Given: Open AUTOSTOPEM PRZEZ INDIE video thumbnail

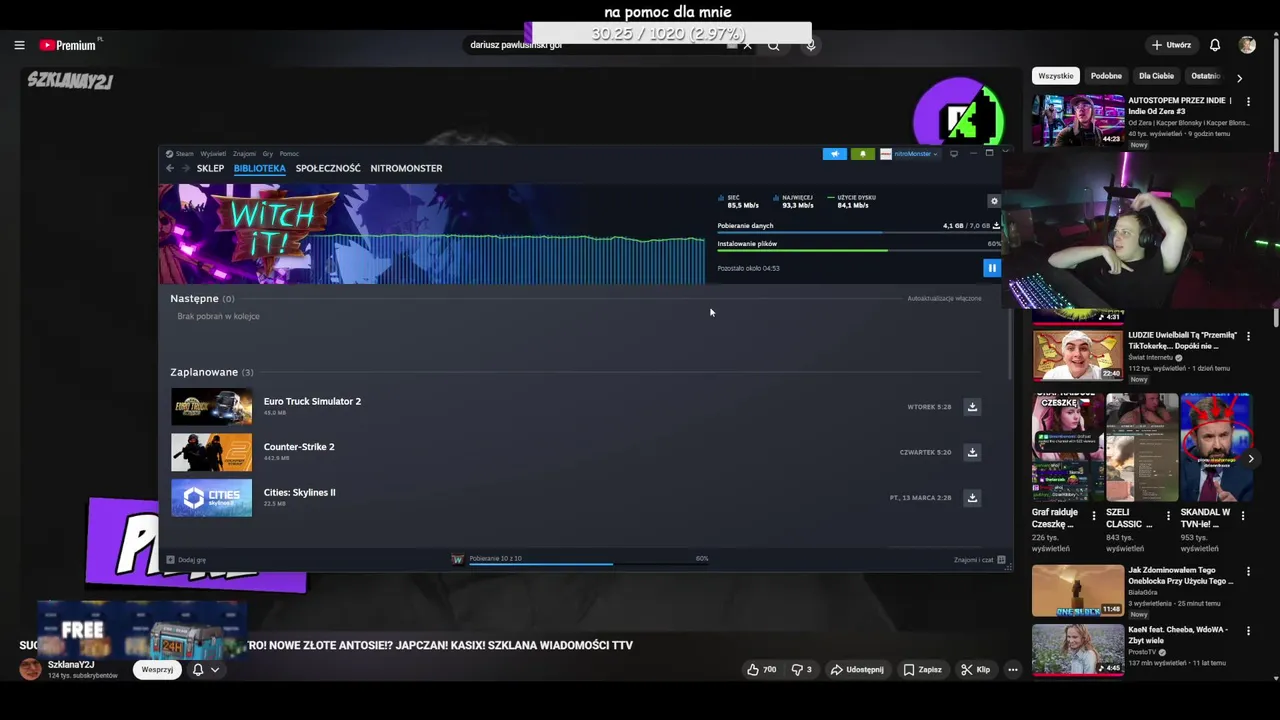Looking at the screenshot, I should pos(1078,120).
